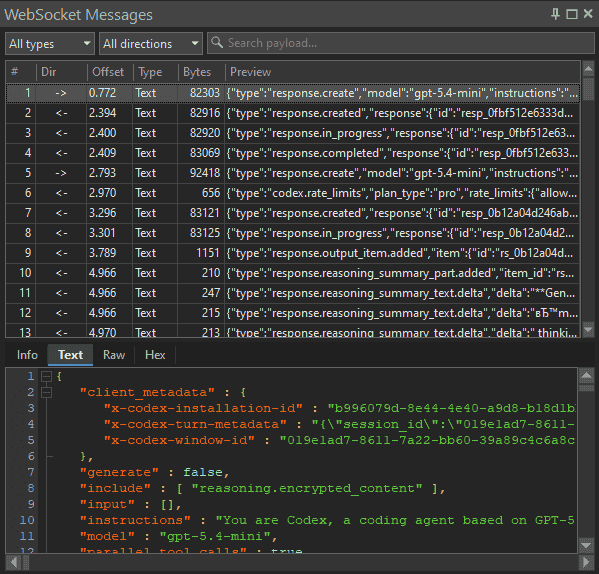Click the -> direction cell of message 5
Image resolution: width=599 pixels, height=574 pixels.
tap(61, 173)
